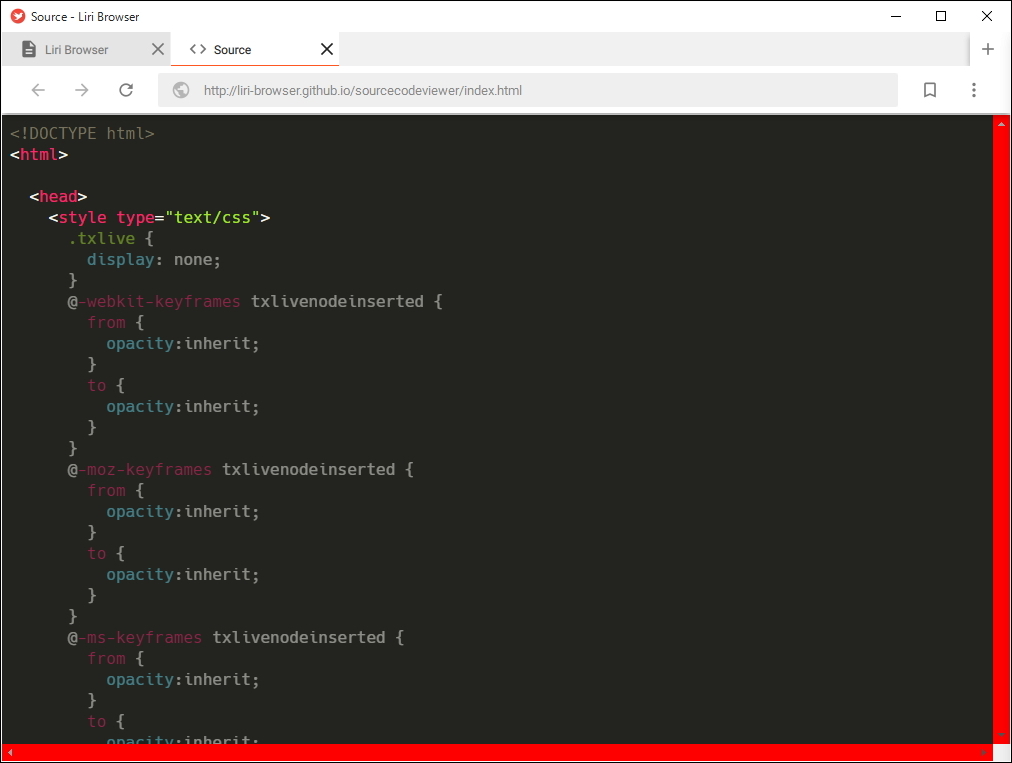Open the three-dot browser menu
1012x763 pixels.
coord(974,90)
